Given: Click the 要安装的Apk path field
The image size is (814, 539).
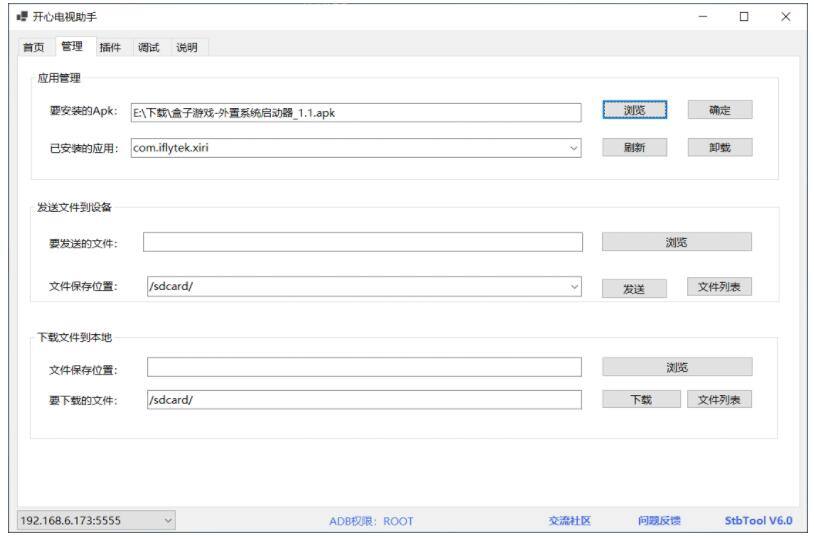Looking at the screenshot, I should (x=356, y=113).
